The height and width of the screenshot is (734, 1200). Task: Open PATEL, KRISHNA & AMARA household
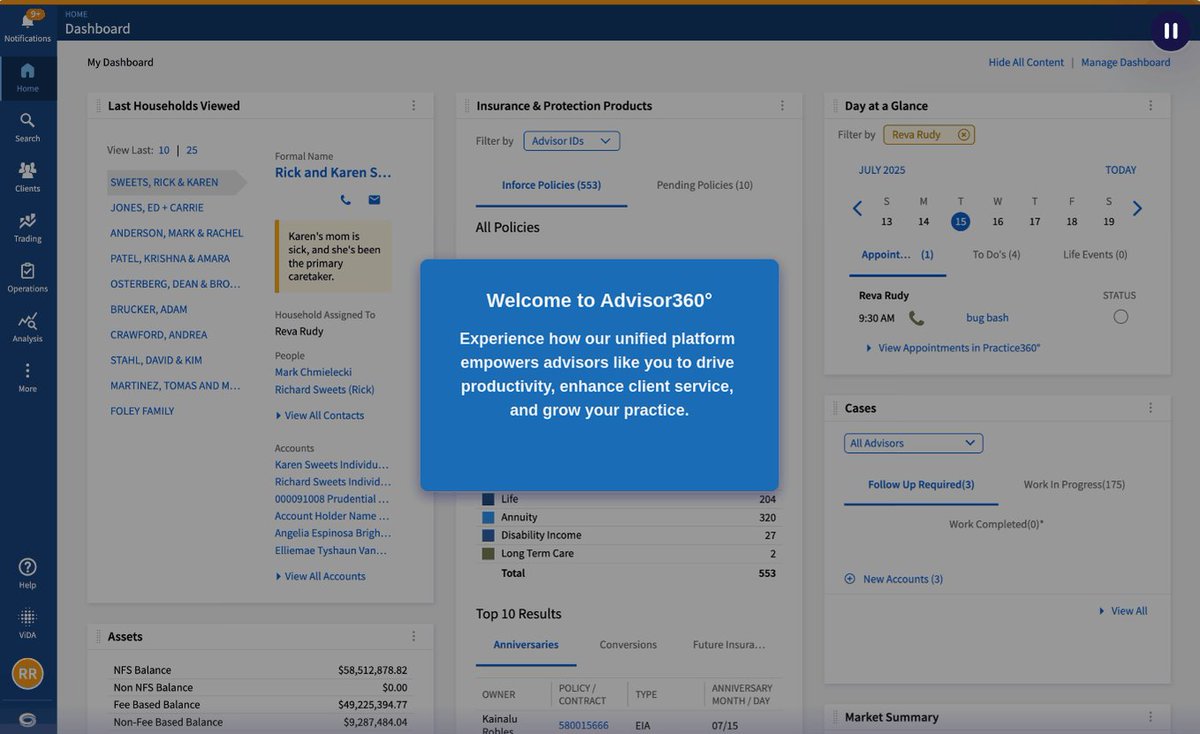tap(170, 259)
